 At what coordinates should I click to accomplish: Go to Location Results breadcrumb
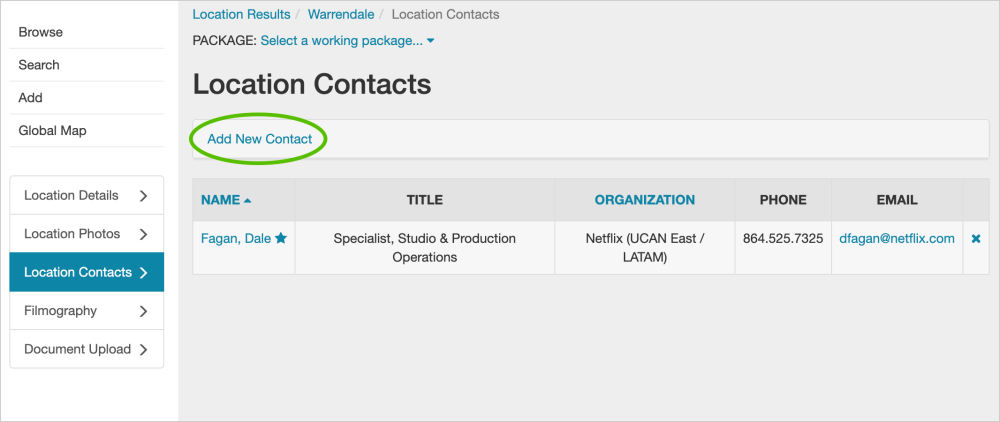pos(241,15)
